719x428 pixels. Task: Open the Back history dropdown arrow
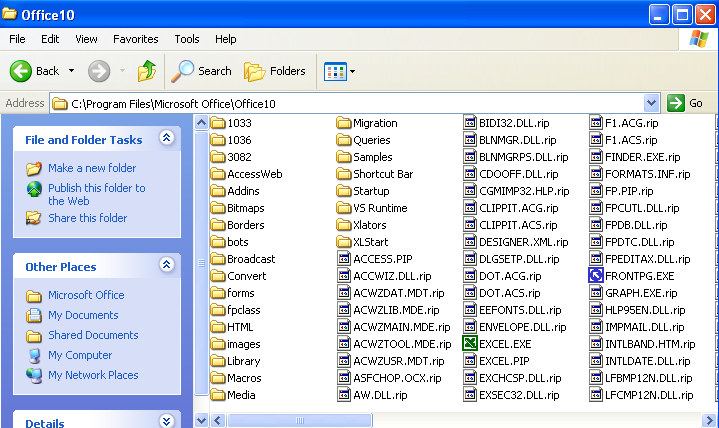coord(72,71)
